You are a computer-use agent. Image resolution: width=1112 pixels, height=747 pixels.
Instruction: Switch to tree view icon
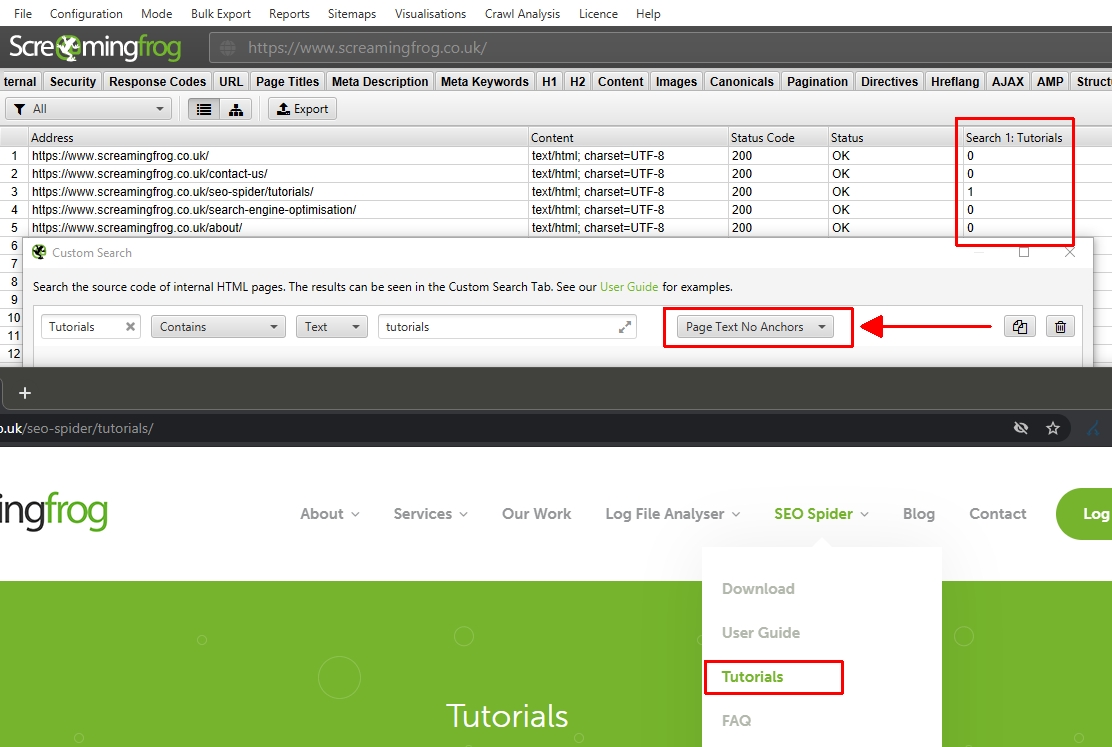[x=236, y=109]
